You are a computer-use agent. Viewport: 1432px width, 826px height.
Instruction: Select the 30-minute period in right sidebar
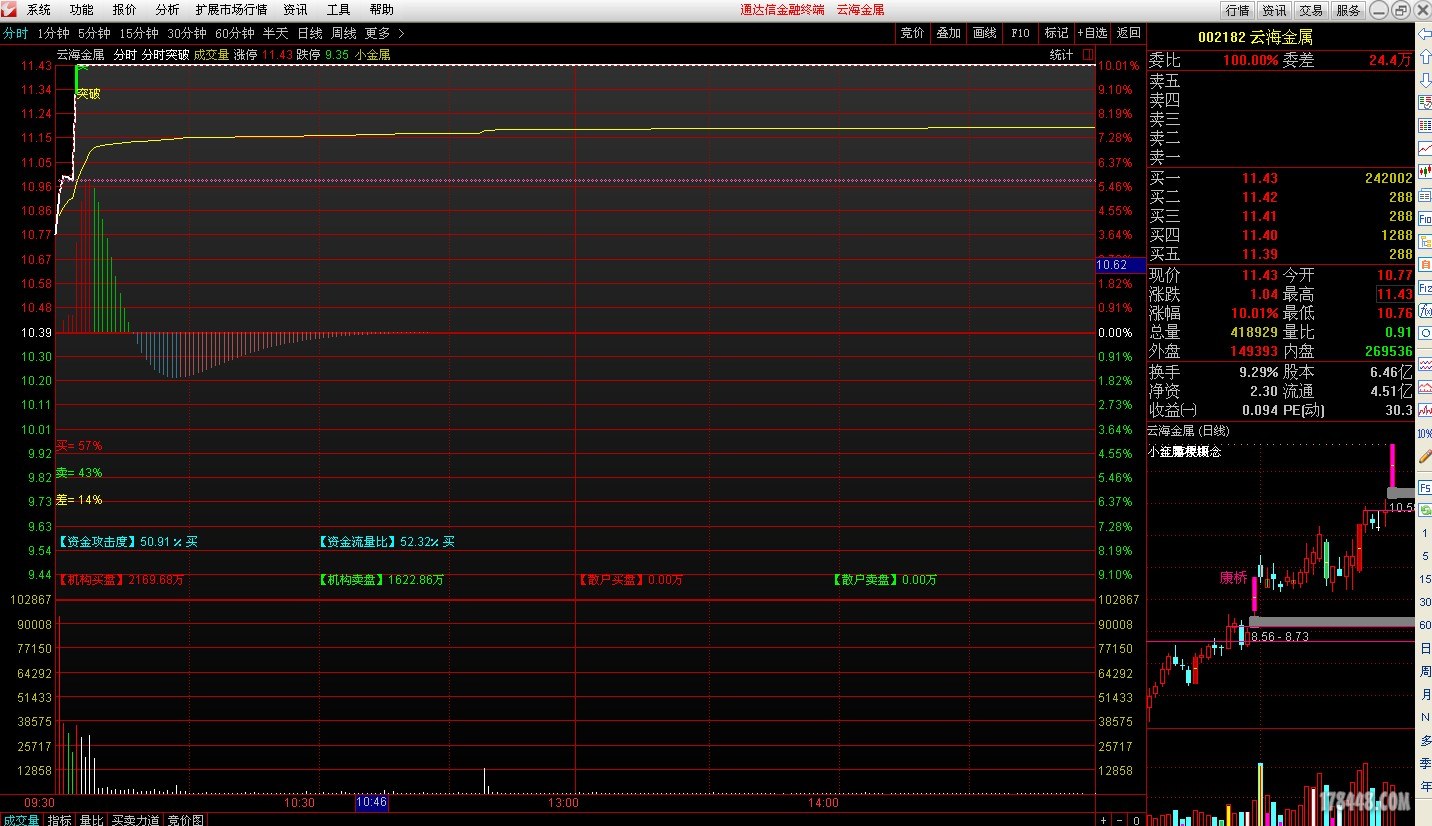[x=1424, y=602]
